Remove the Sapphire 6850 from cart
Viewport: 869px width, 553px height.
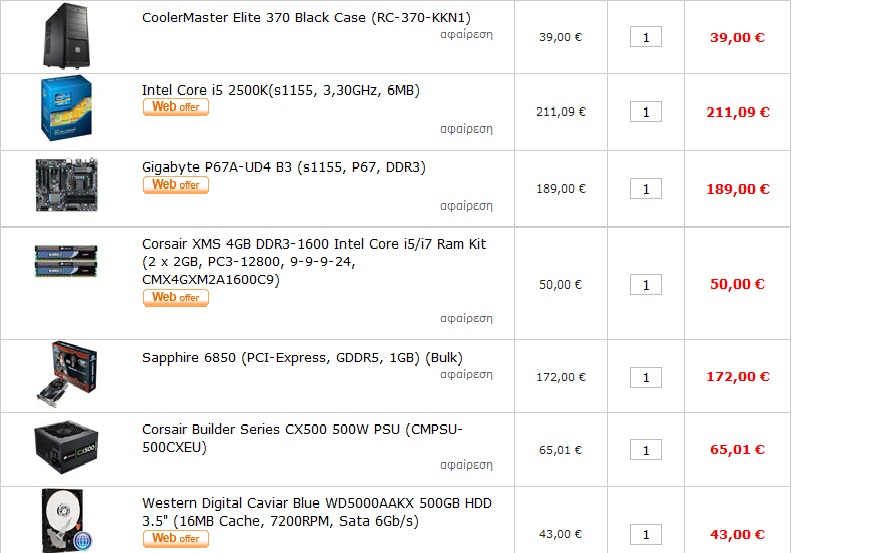(x=466, y=375)
